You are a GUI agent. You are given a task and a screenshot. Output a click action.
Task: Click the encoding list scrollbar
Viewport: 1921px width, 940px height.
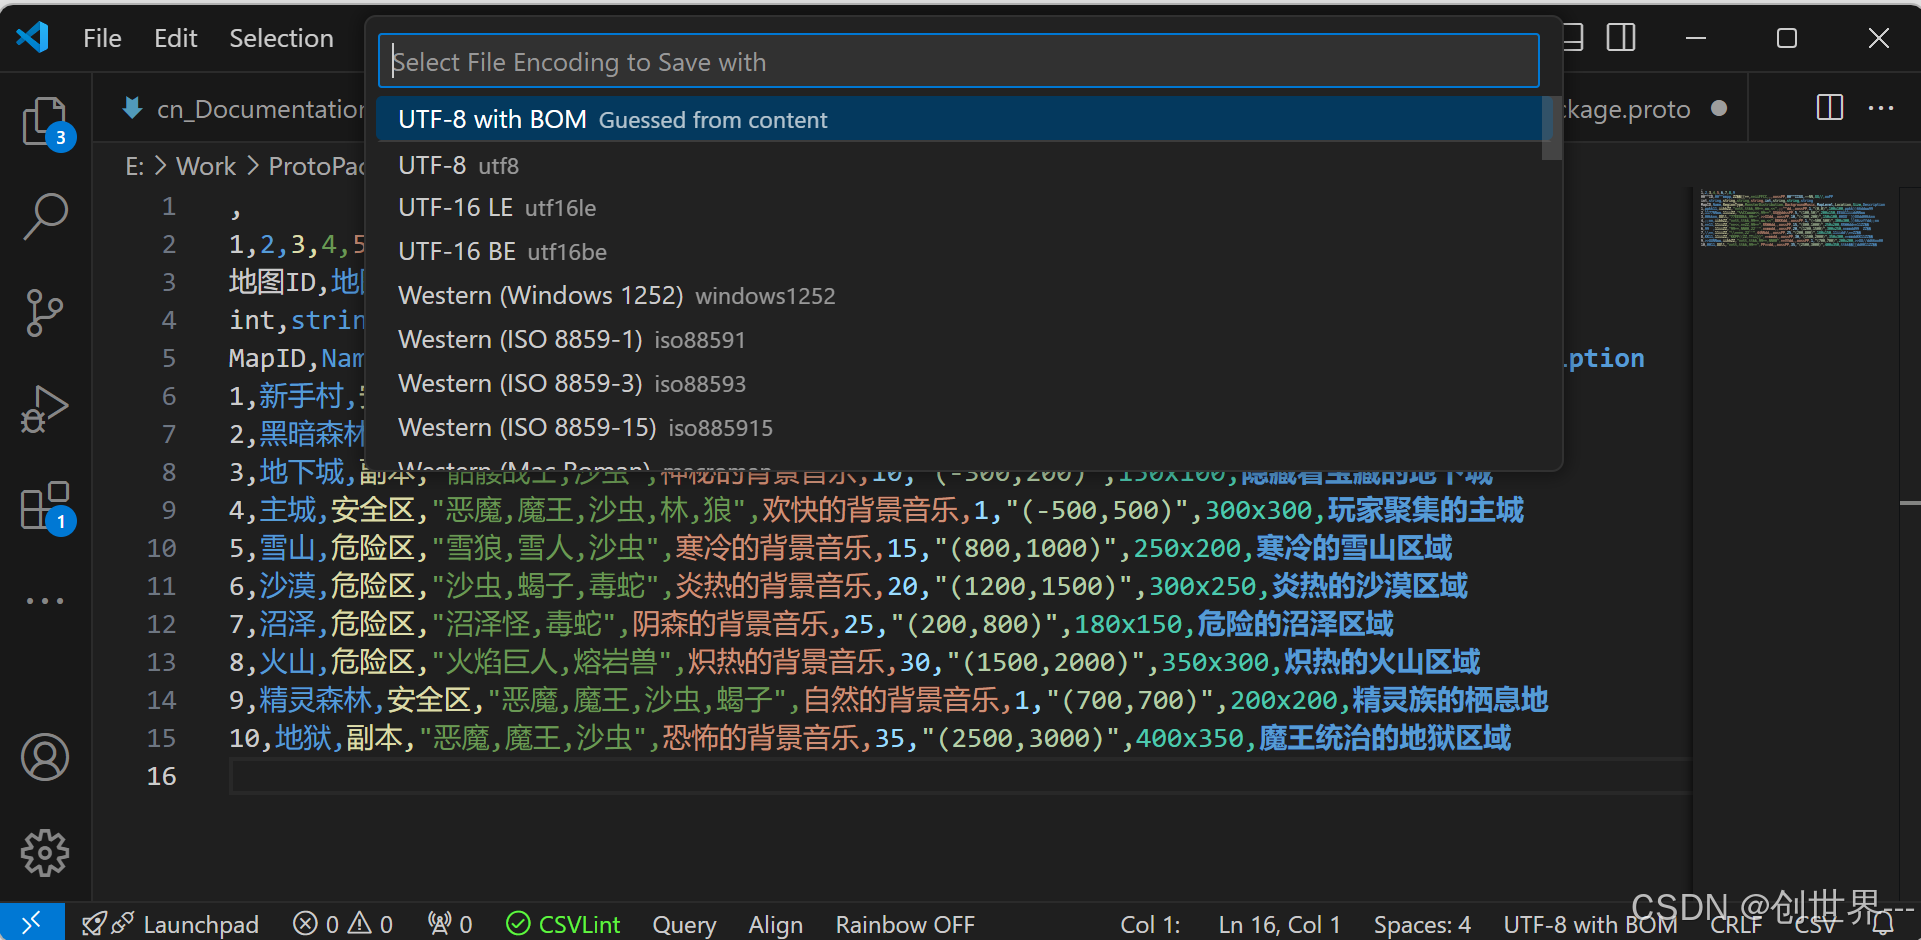(x=1551, y=128)
